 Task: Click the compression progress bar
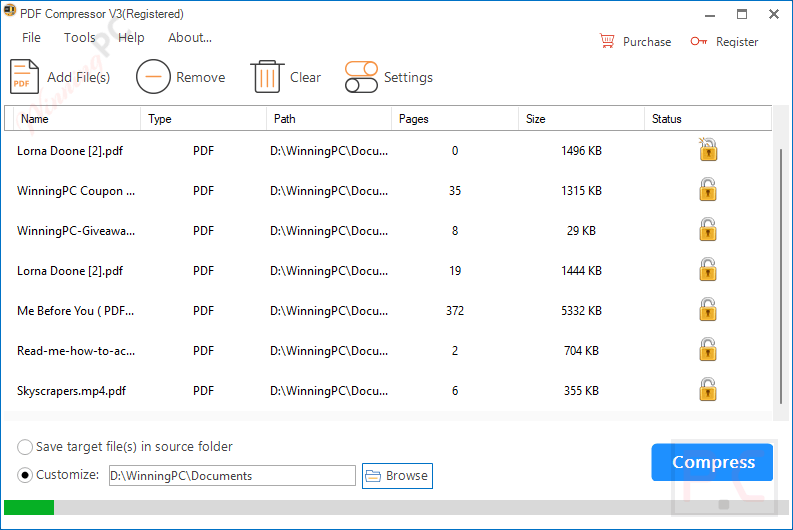click(396, 507)
